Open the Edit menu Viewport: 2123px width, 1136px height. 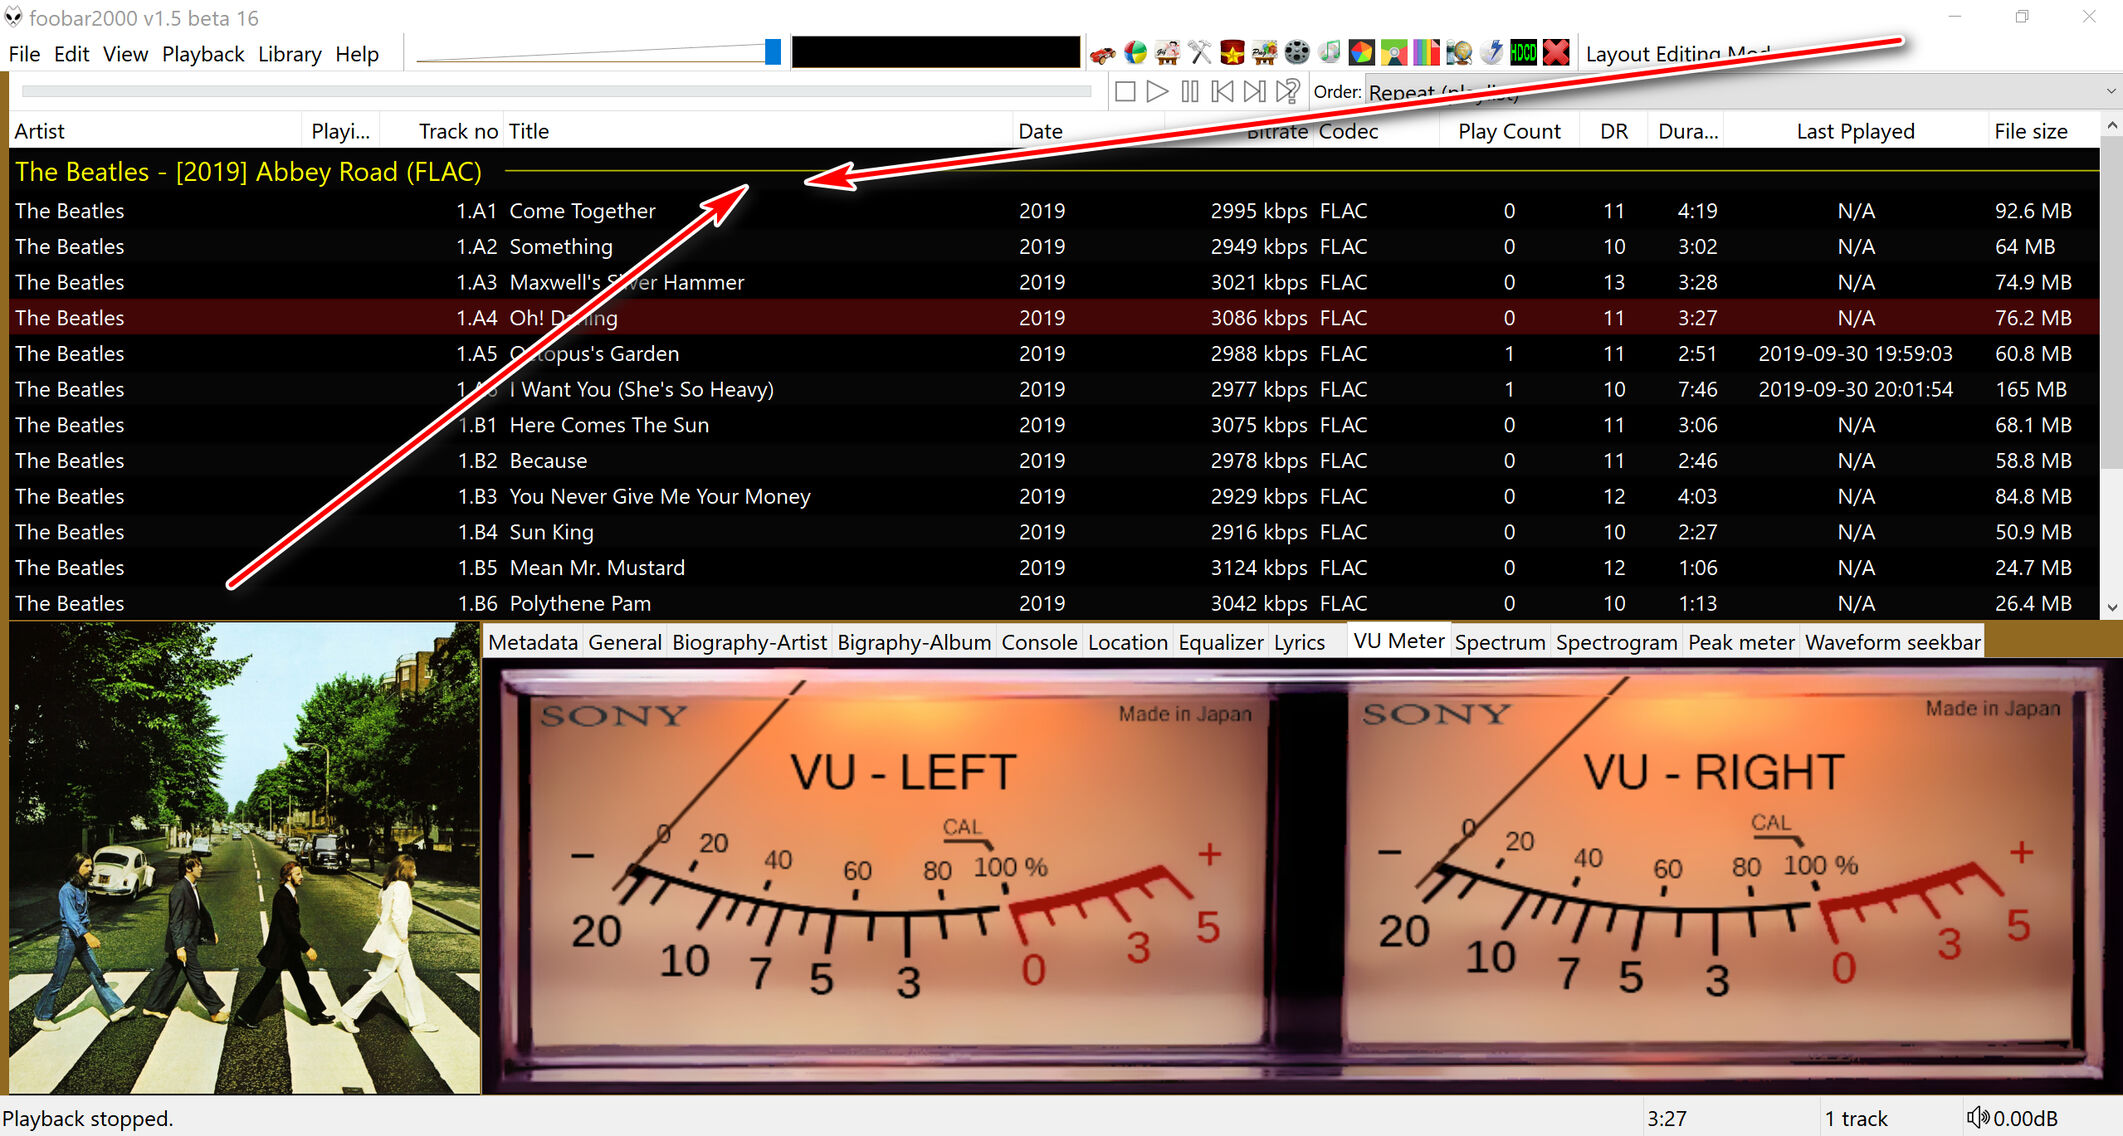[72, 54]
